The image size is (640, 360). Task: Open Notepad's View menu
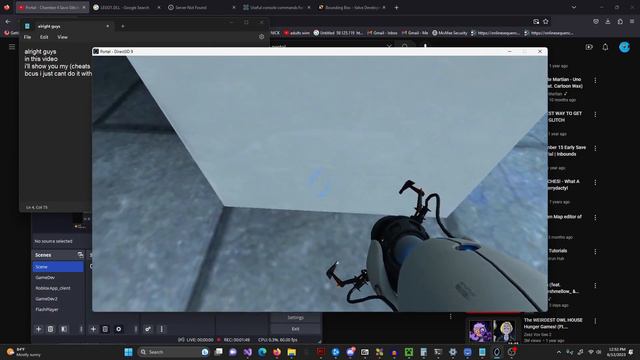(x=62, y=37)
